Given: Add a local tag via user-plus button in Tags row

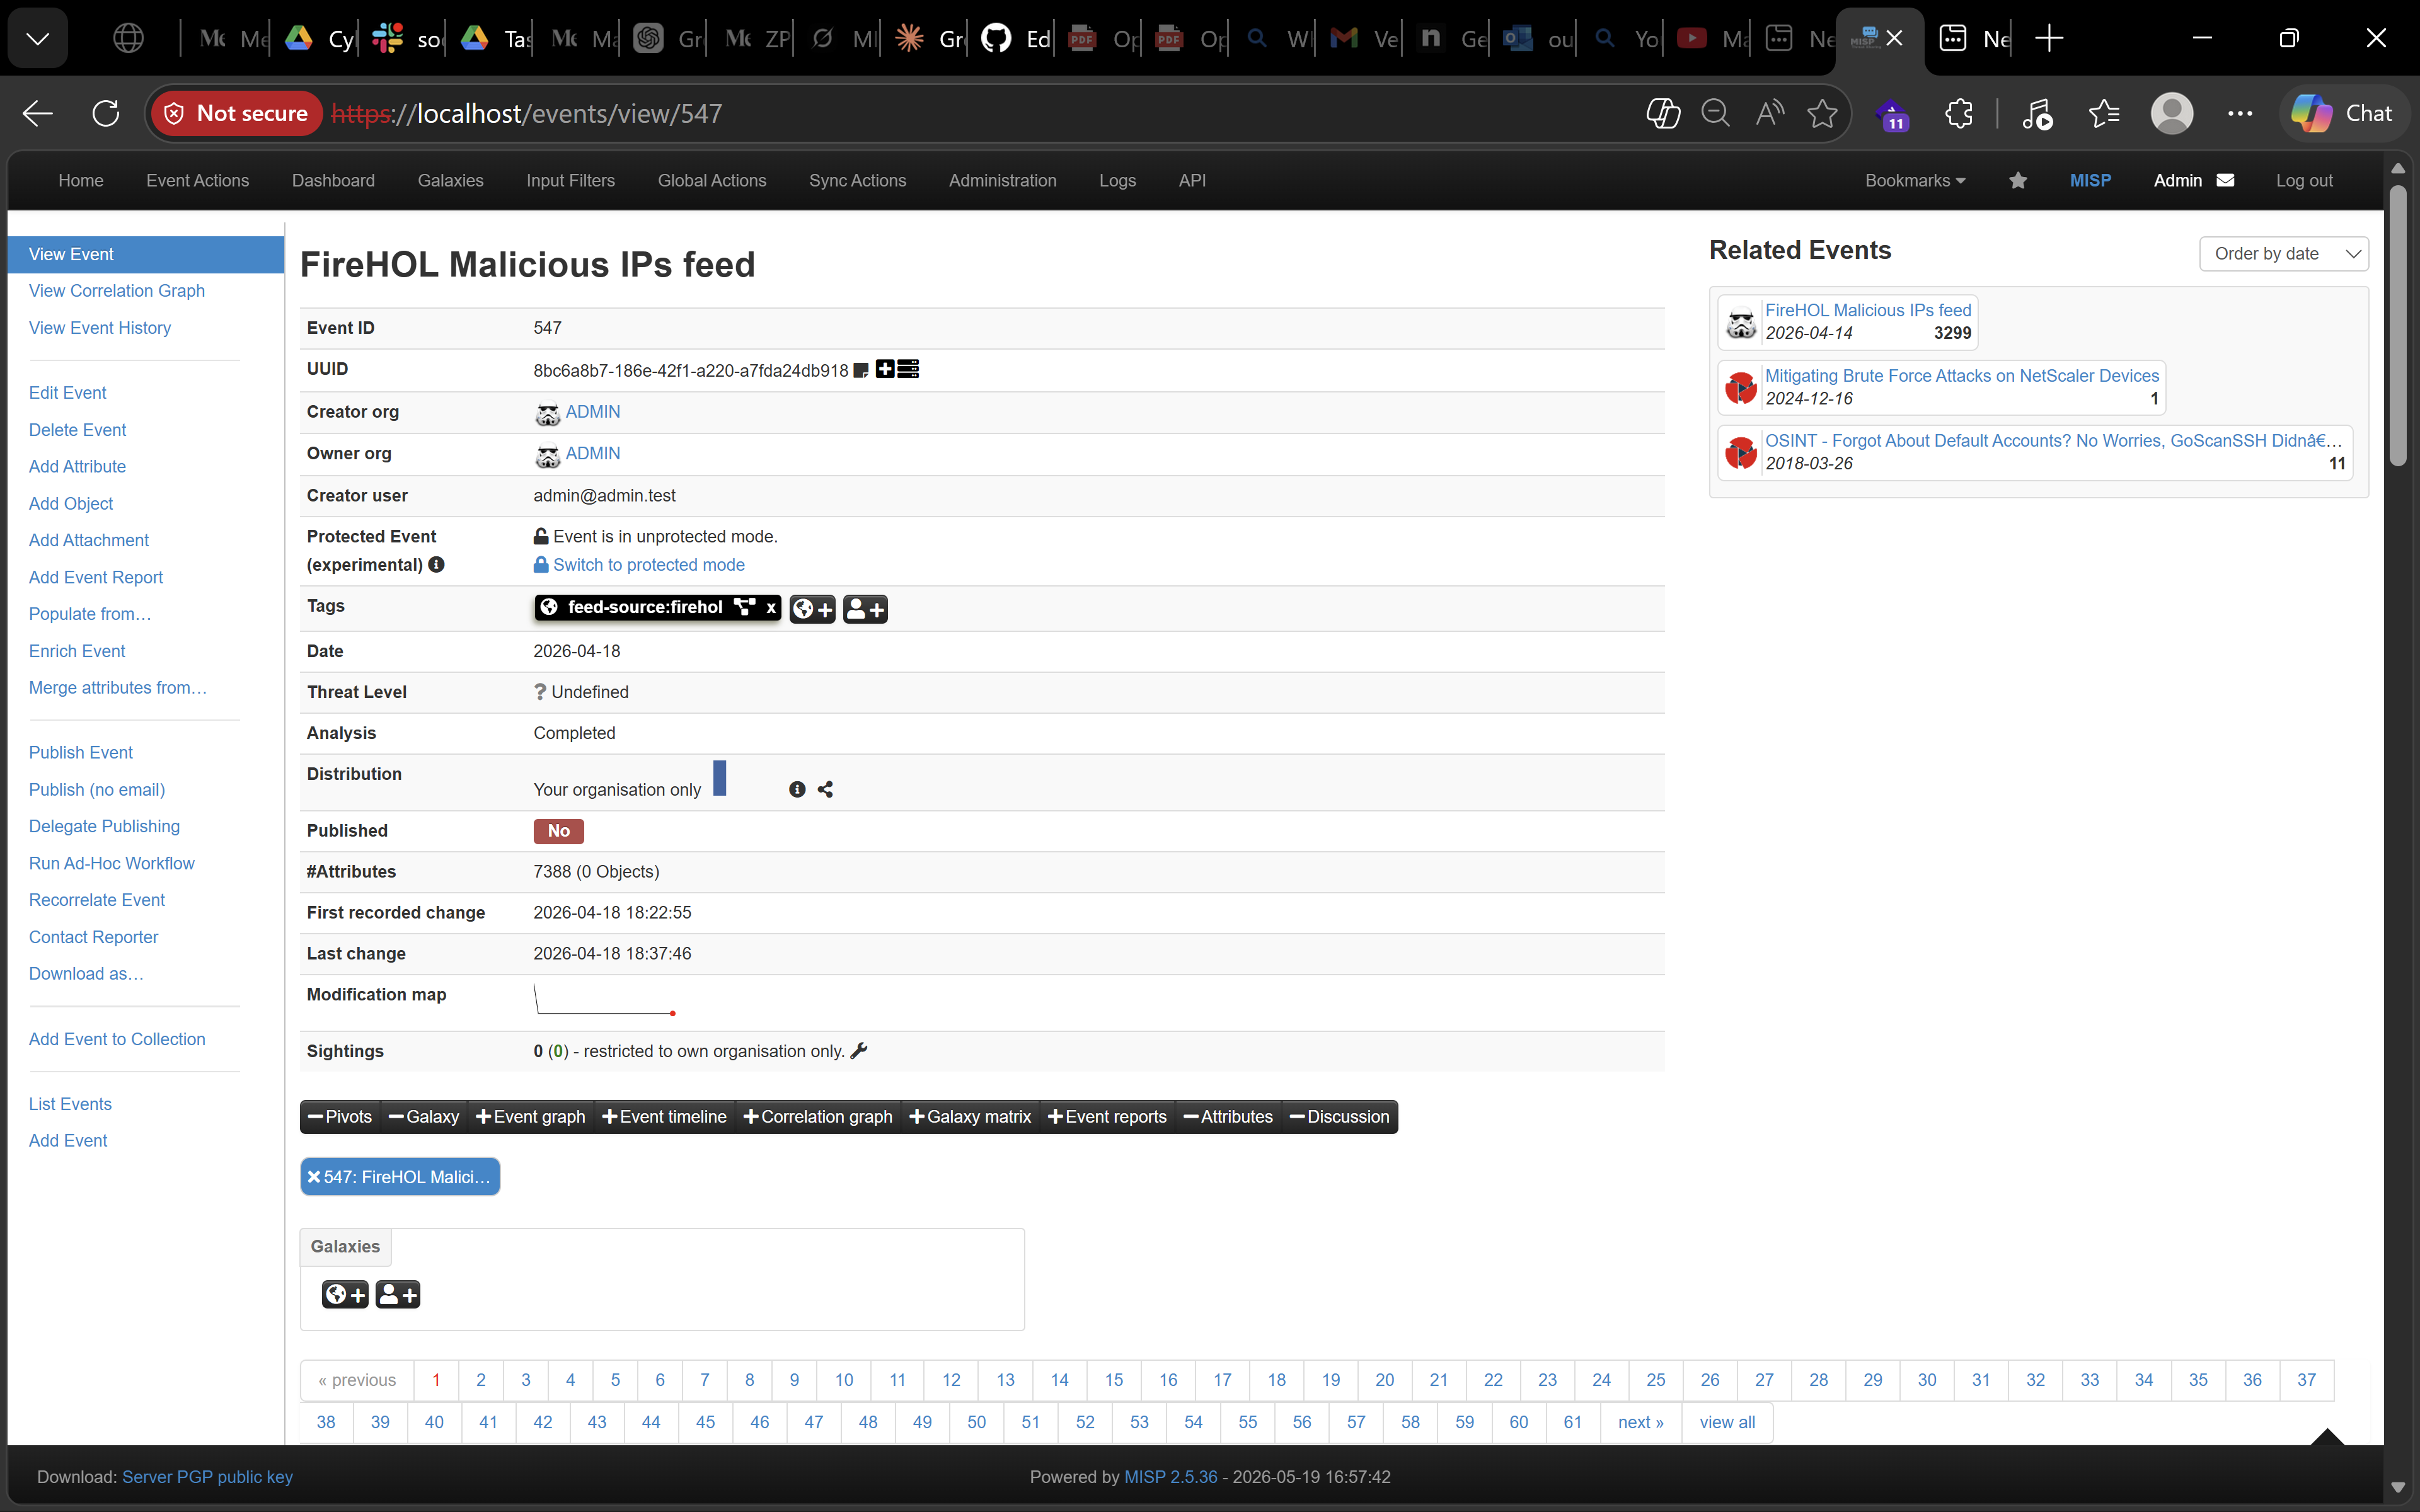Looking at the screenshot, I should pyautogui.click(x=865, y=609).
